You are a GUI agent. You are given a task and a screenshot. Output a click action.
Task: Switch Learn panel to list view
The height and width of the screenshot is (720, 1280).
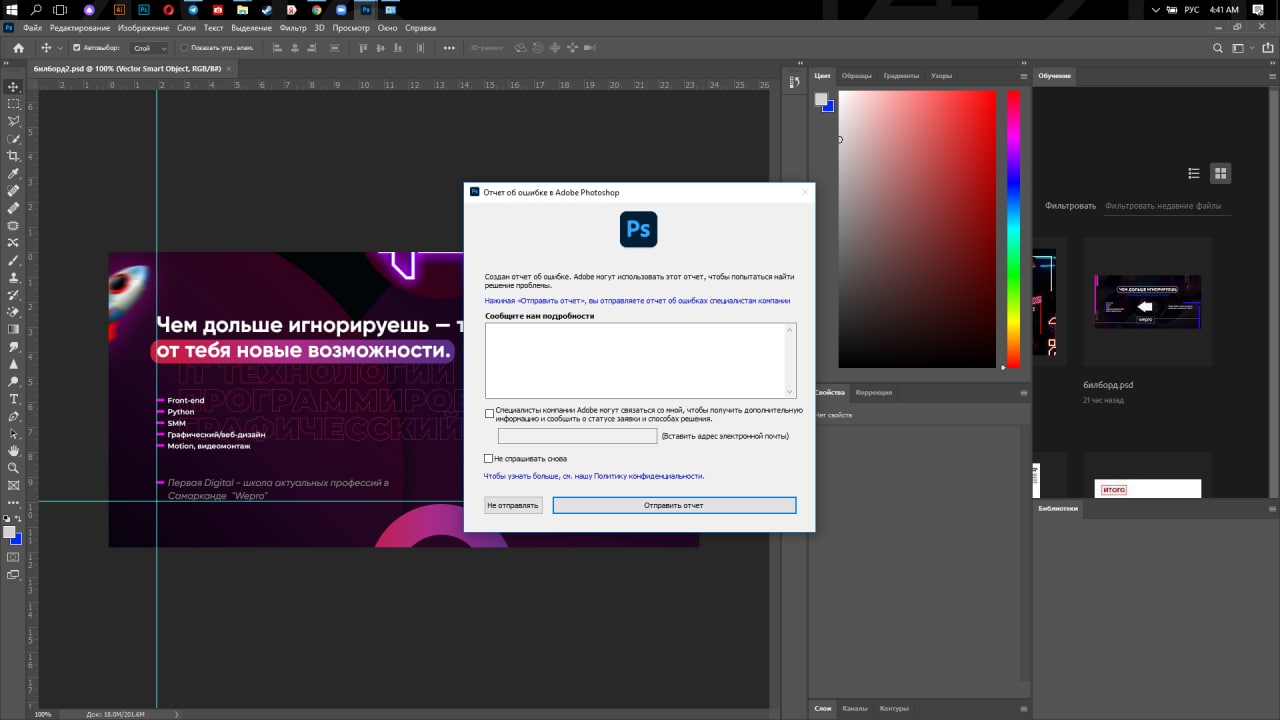coord(1193,173)
